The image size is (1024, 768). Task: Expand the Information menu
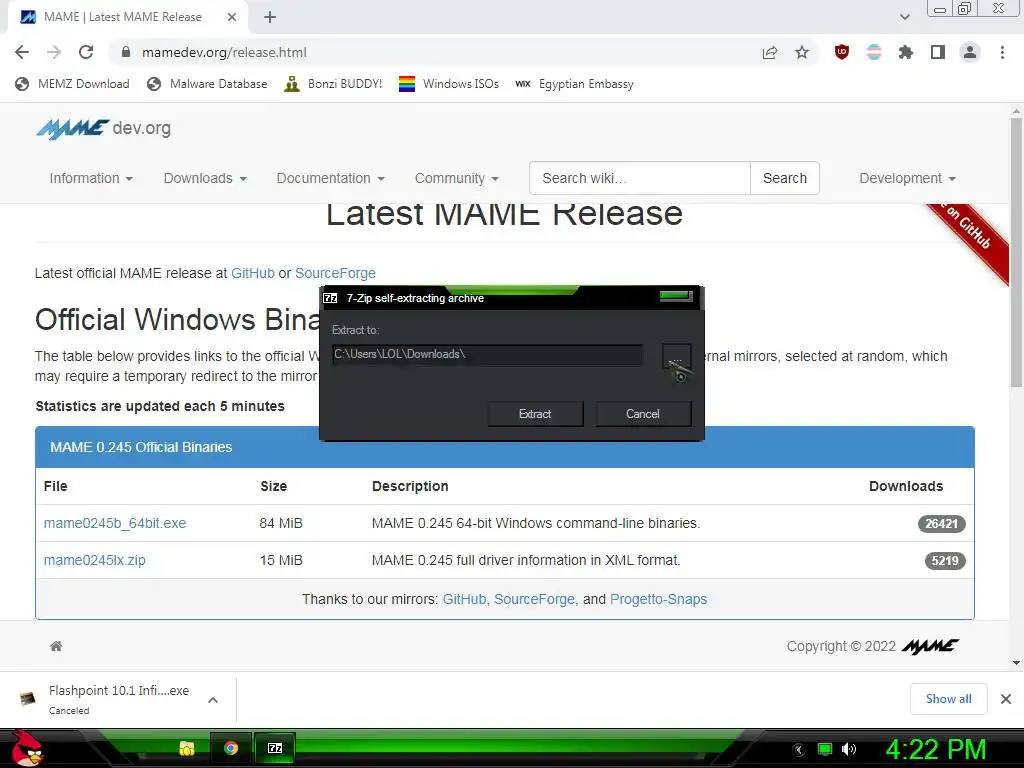[x=91, y=178]
